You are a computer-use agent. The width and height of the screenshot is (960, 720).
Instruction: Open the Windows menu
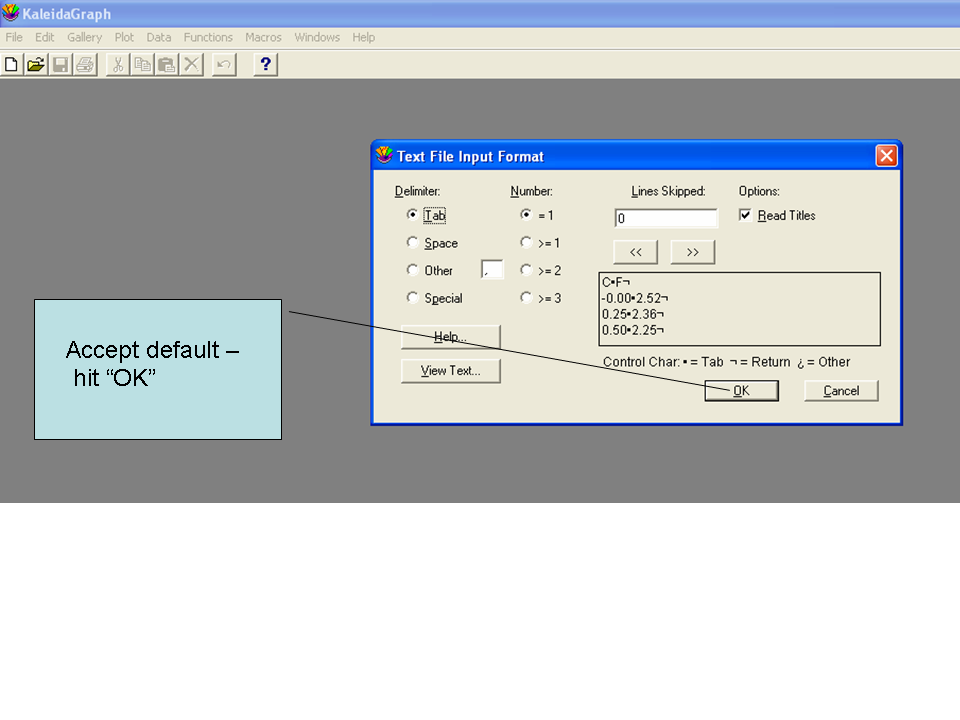(317, 37)
